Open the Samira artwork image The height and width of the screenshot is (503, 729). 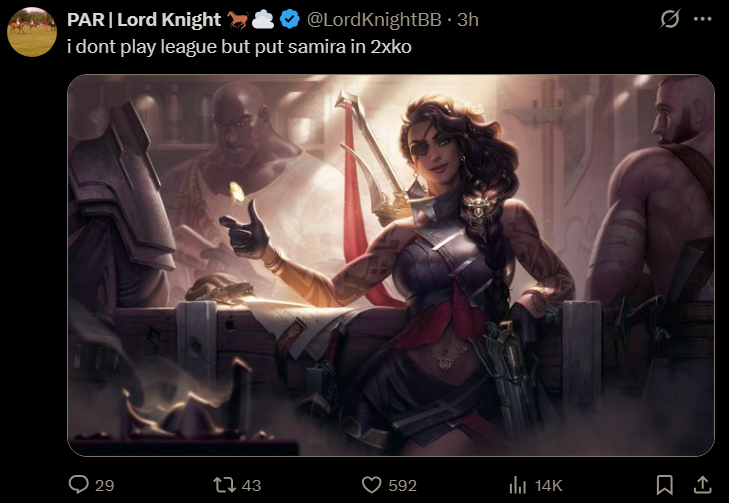(x=391, y=265)
